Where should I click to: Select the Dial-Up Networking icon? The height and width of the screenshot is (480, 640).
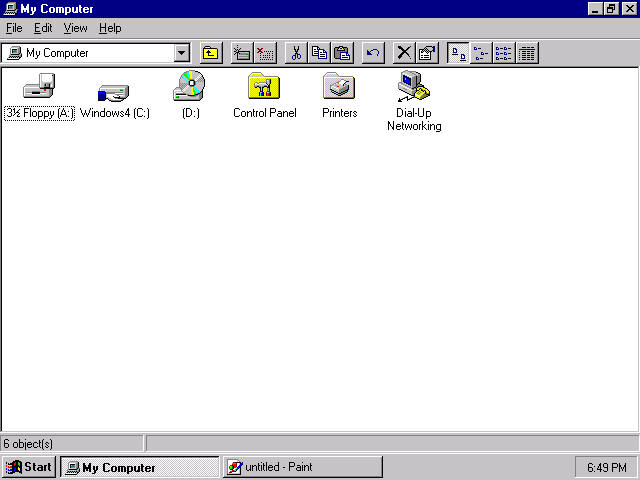click(x=414, y=86)
